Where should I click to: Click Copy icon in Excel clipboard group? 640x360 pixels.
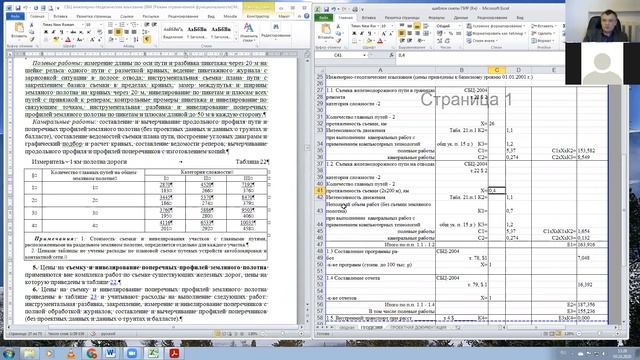(338, 33)
